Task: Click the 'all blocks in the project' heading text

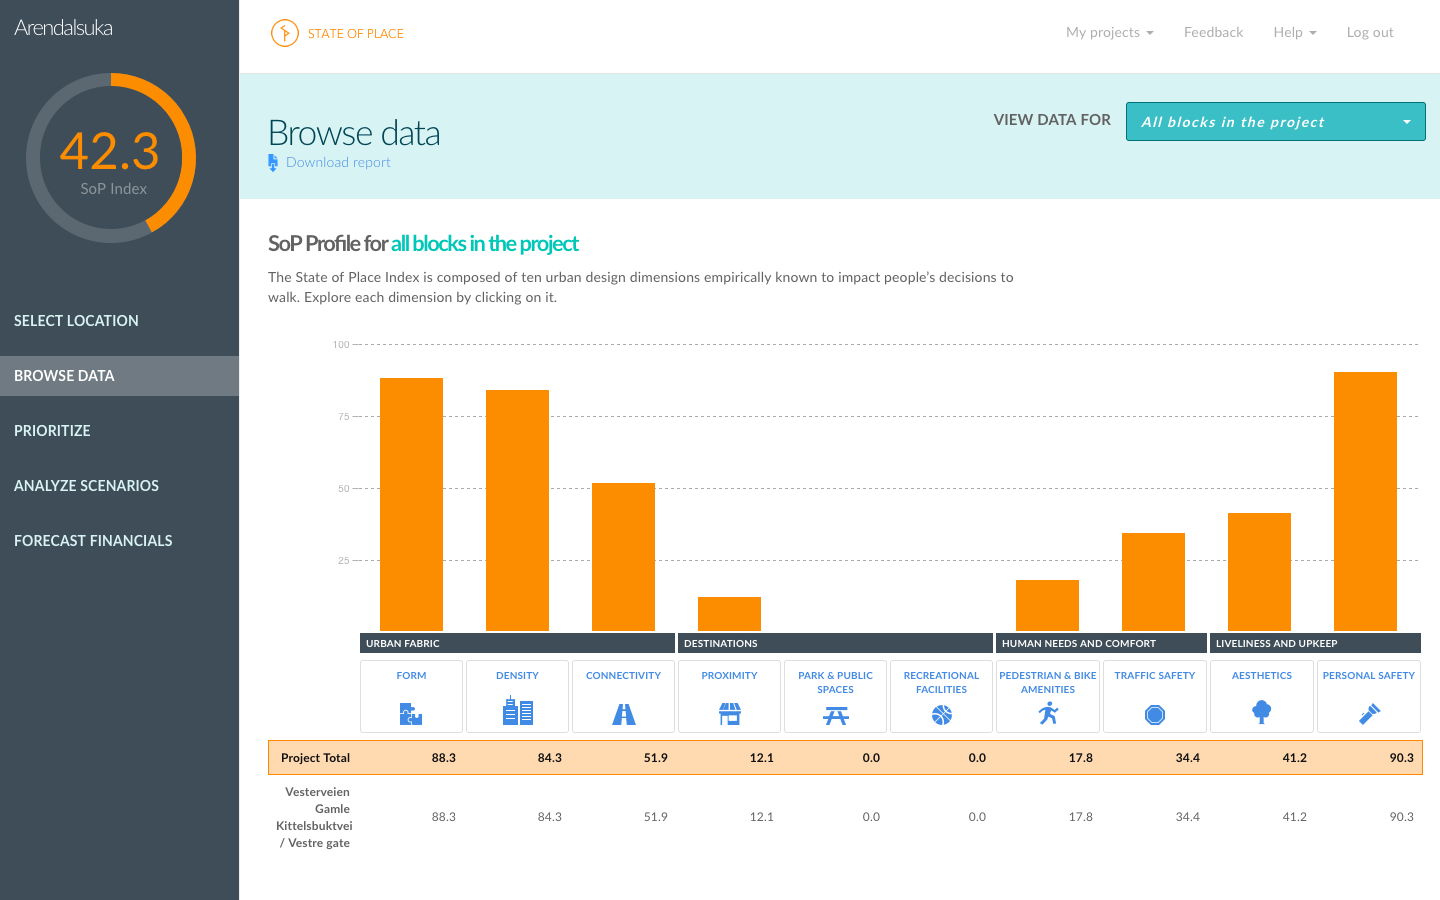Action: tap(485, 244)
